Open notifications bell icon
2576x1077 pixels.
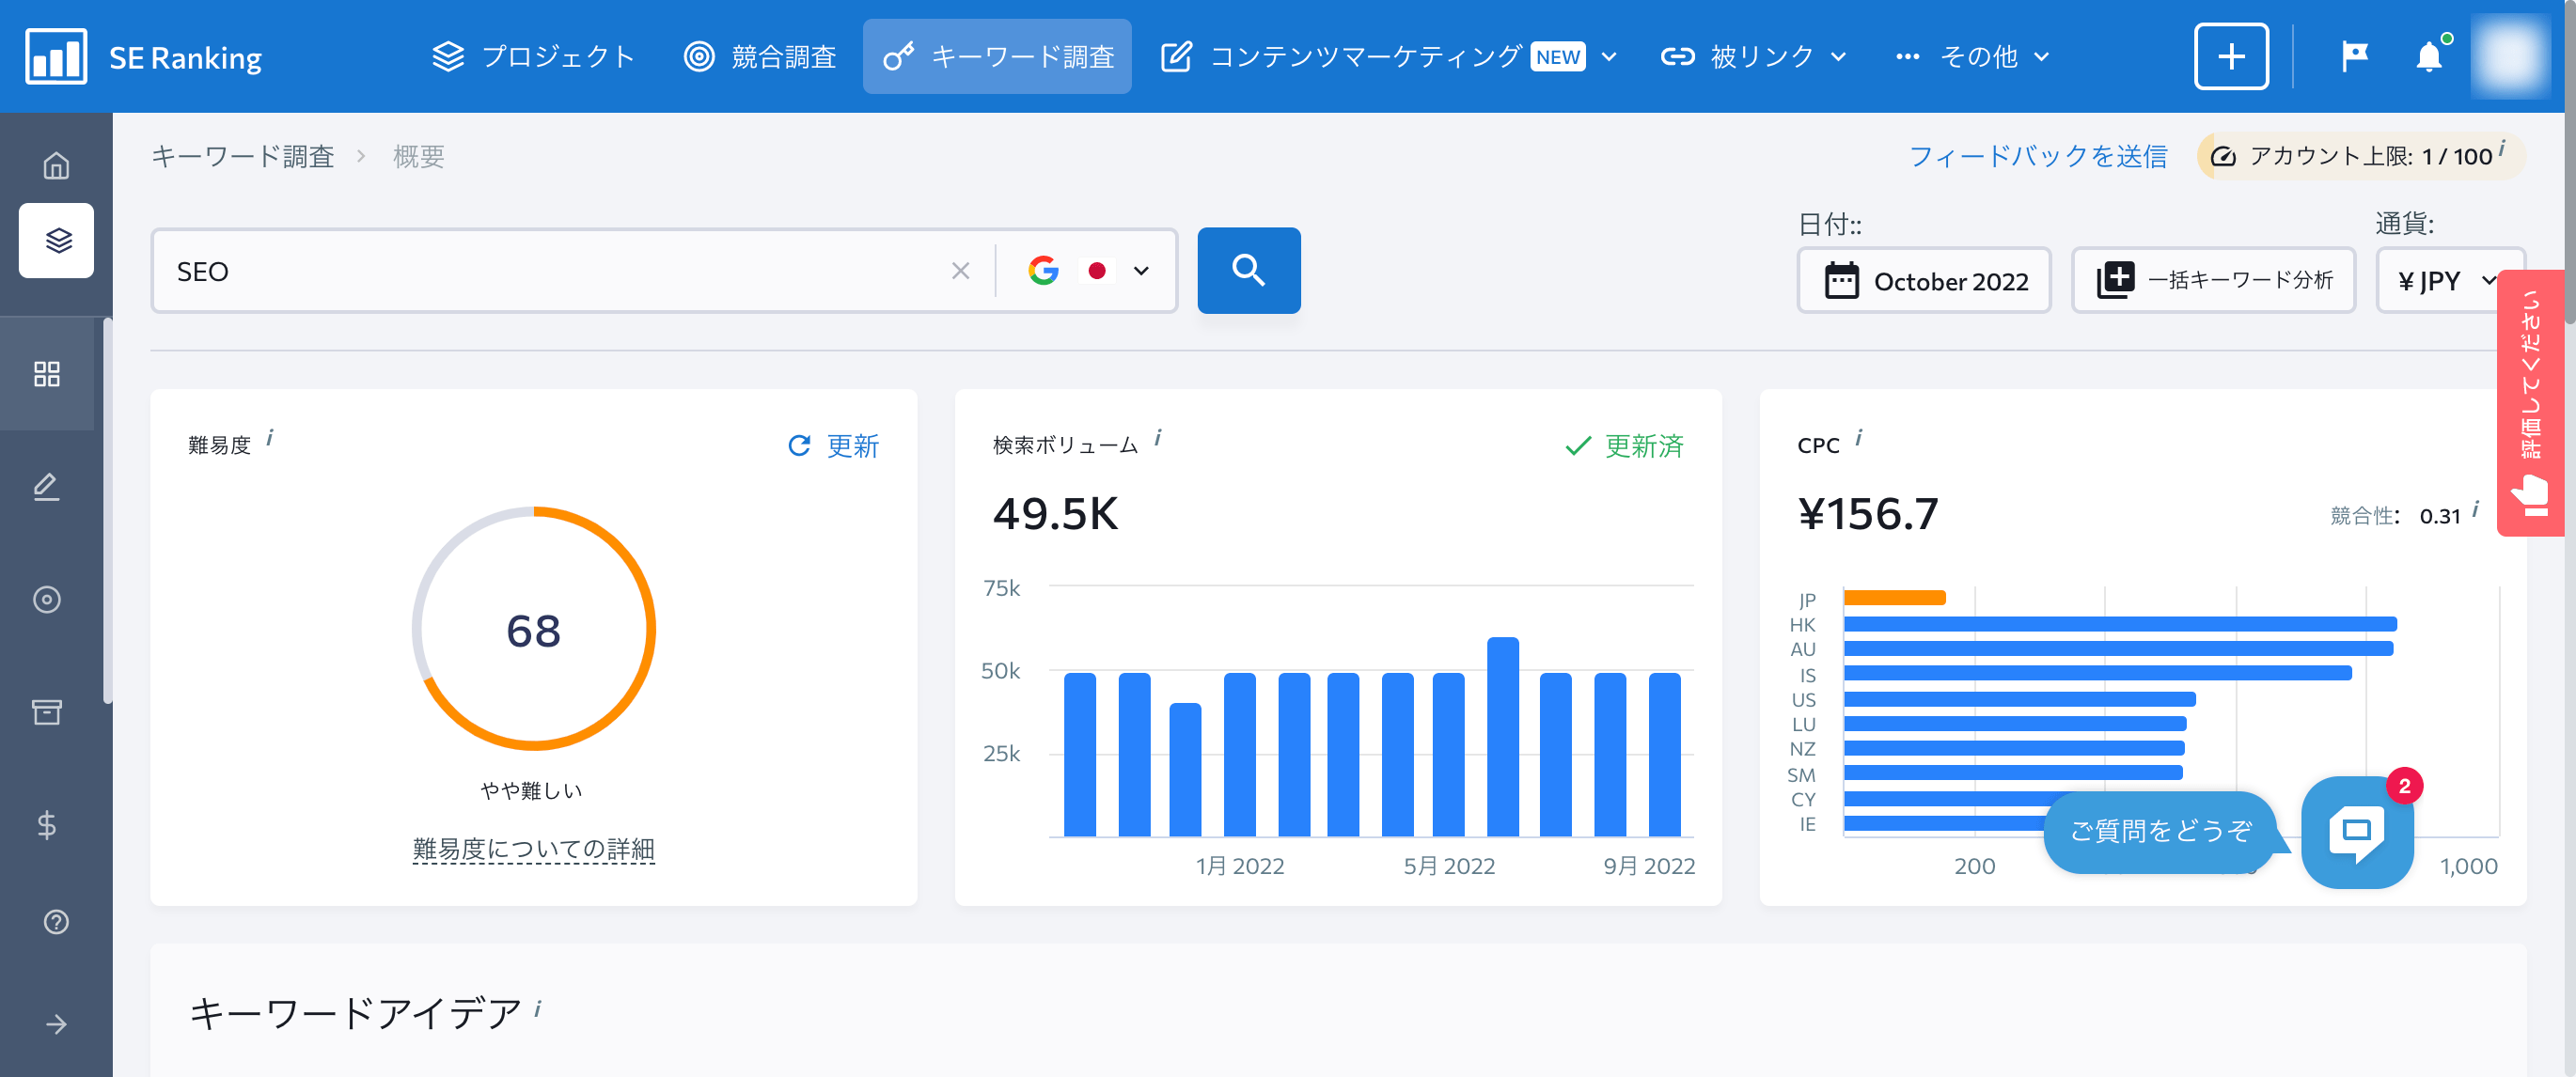[x=2429, y=57]
